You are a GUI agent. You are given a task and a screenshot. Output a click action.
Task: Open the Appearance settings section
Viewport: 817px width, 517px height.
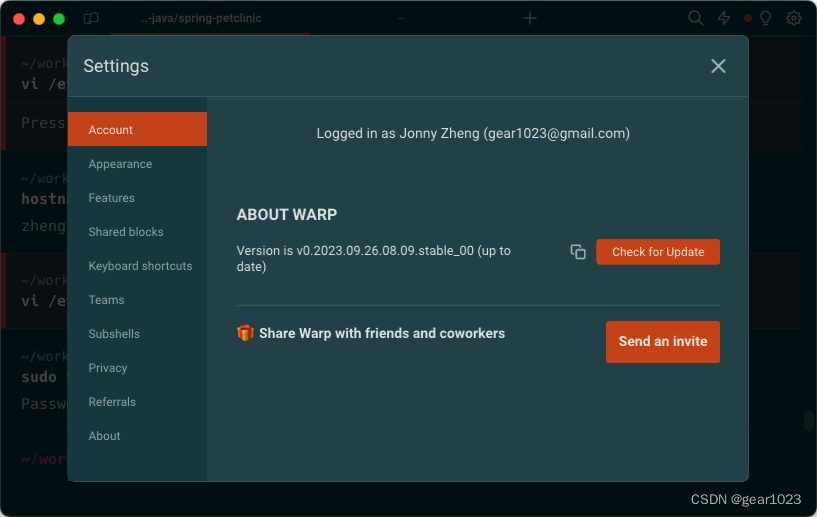click(138, 164)
